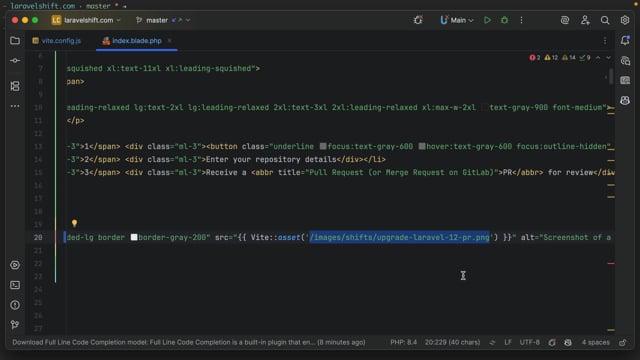Open the 2 errors inspection indicator

[x=534, y=58]
